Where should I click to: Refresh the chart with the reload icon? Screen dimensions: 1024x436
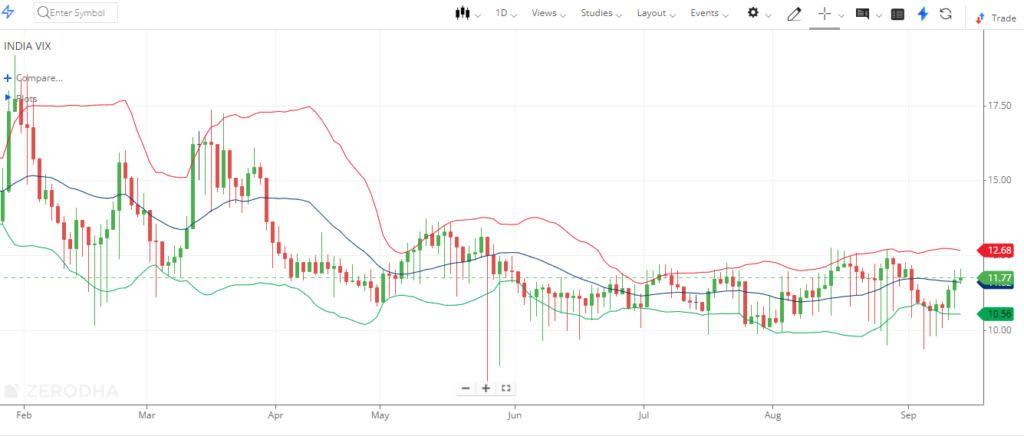945,14
